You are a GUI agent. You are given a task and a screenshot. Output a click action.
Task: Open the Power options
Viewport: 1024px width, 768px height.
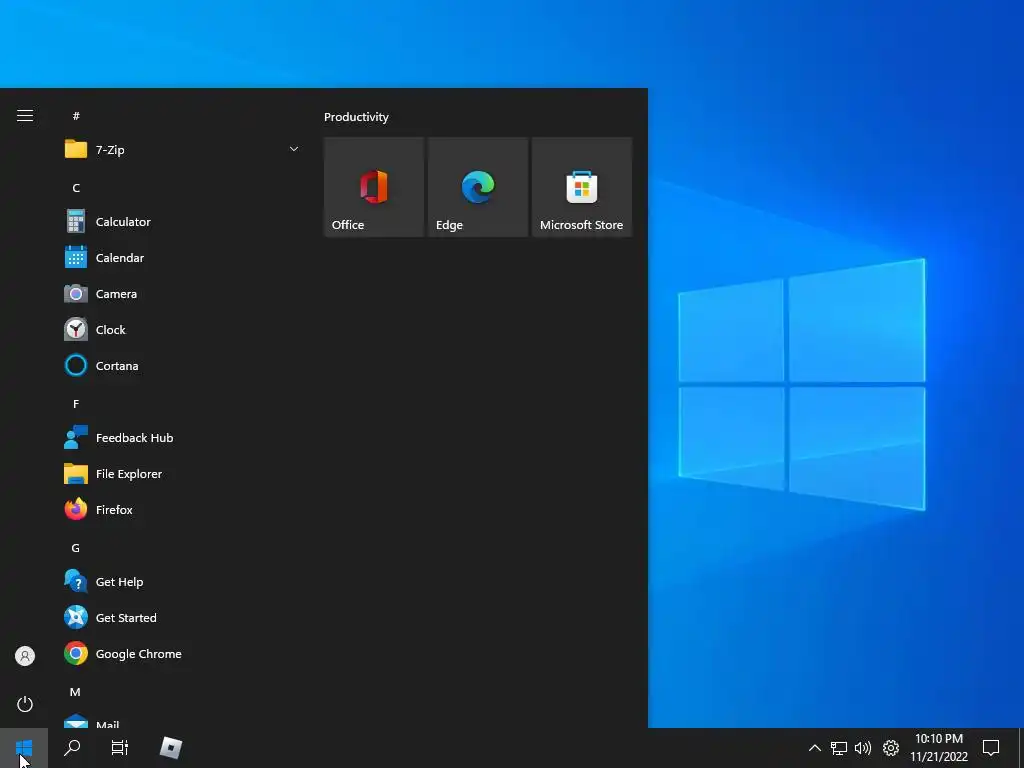[x=25, y=704]
